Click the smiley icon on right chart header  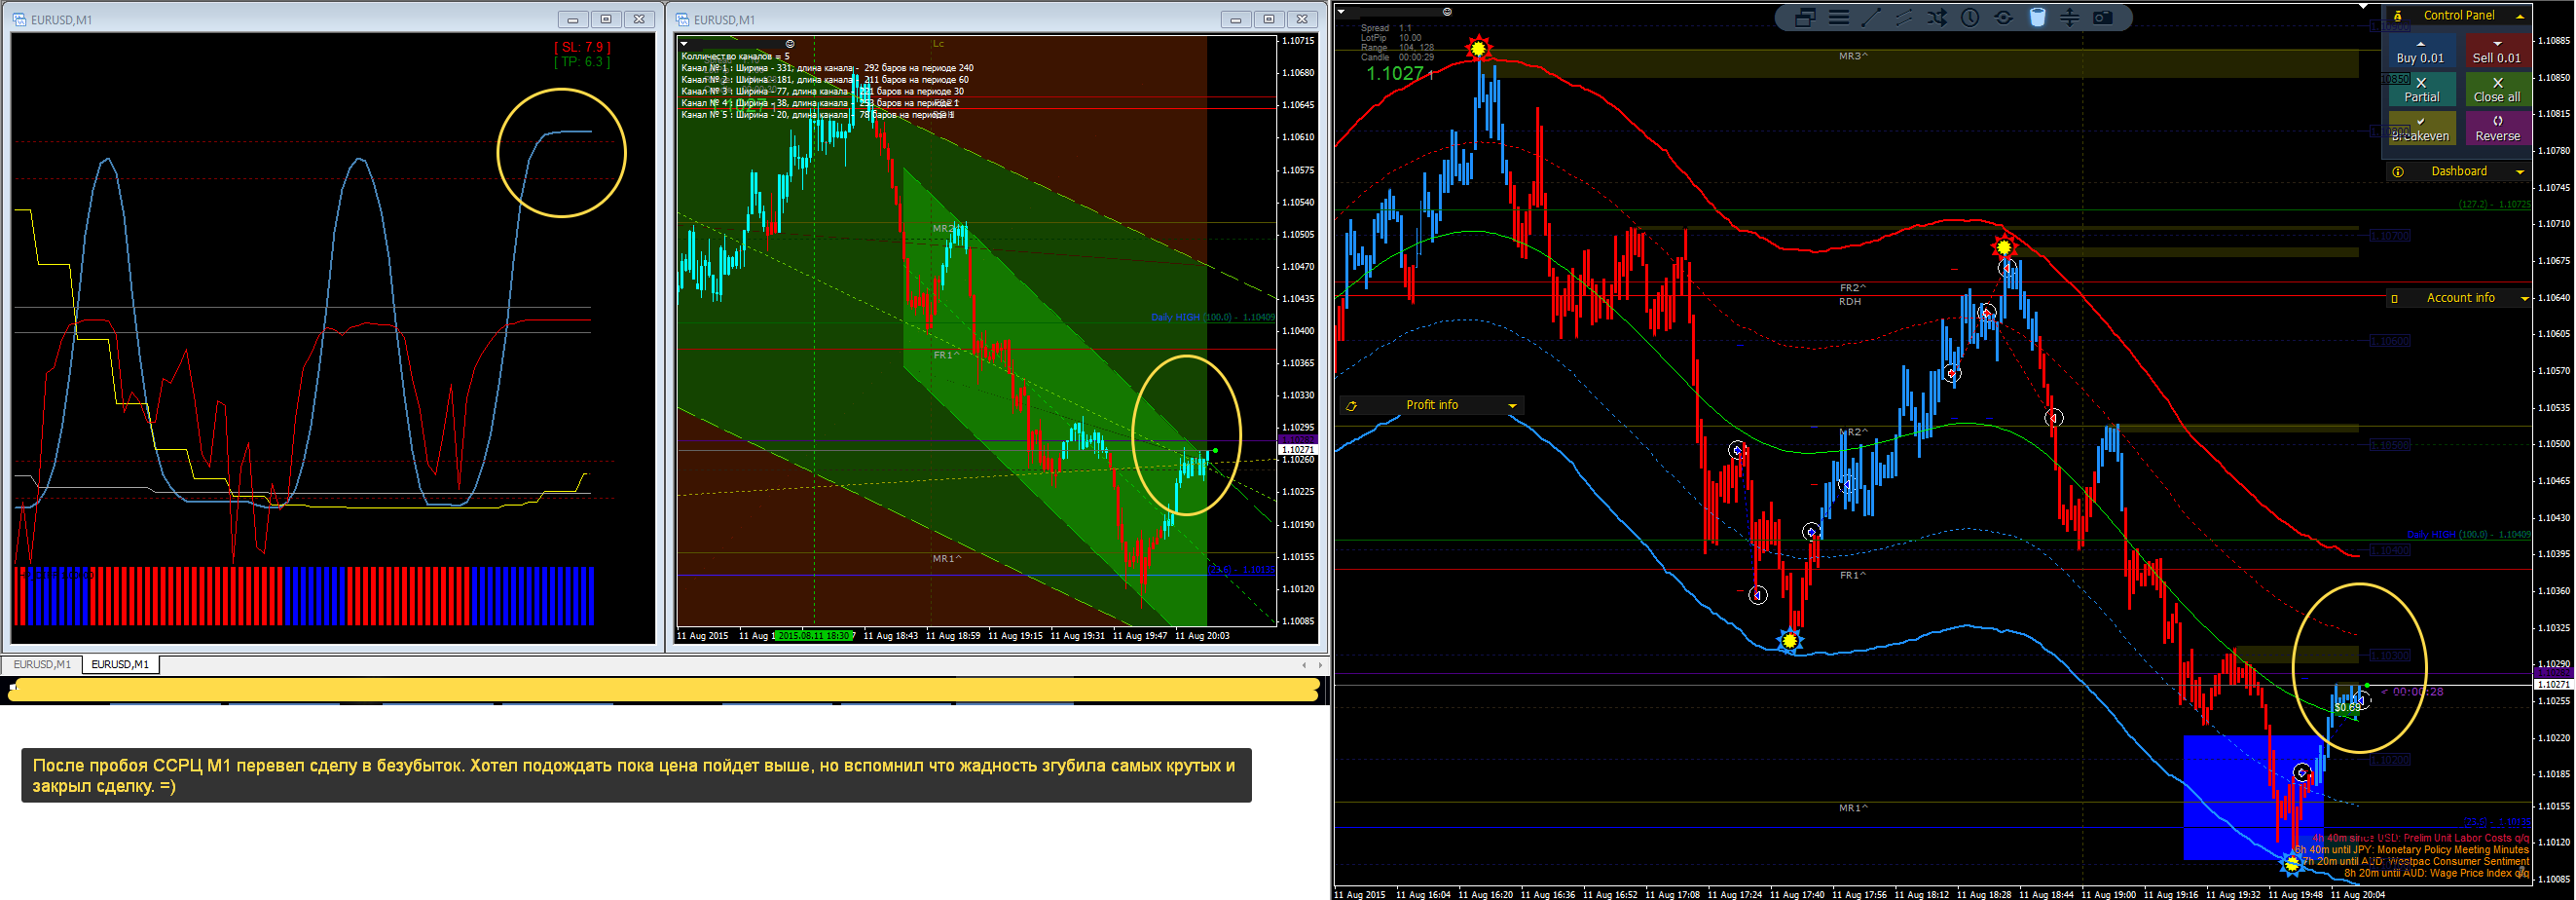point(1447,12)
